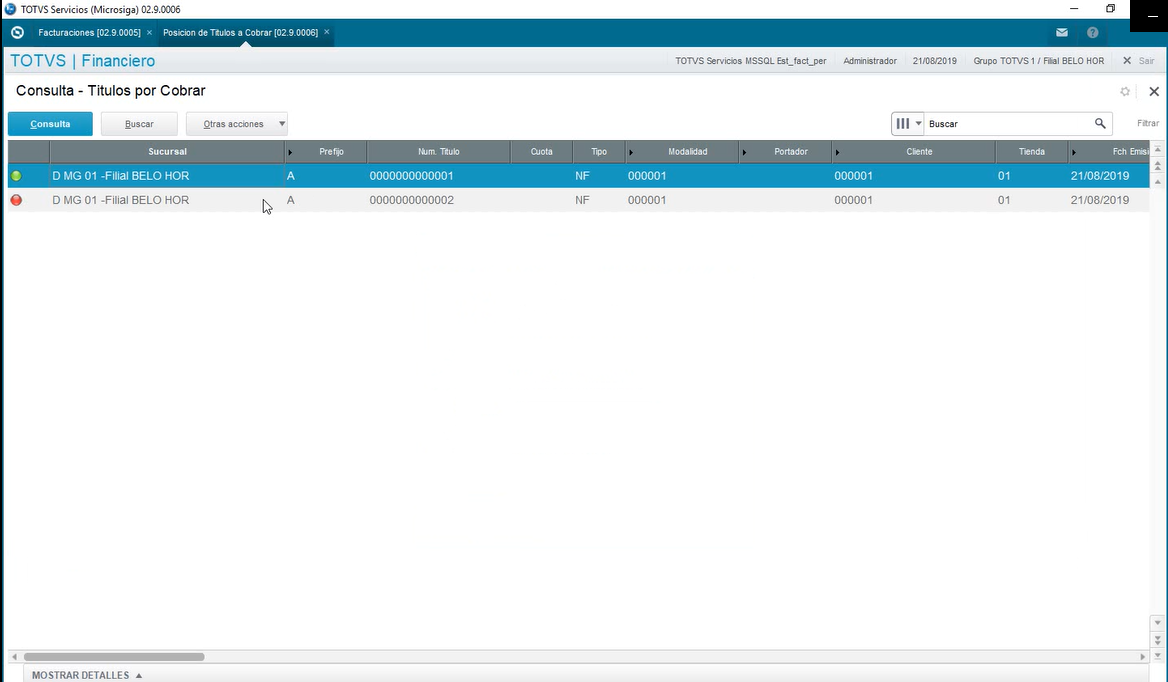Click the arrow marker before Portador column
Image resolution: width=1168 pixels, height=682 pixels.
click(744, 152)
